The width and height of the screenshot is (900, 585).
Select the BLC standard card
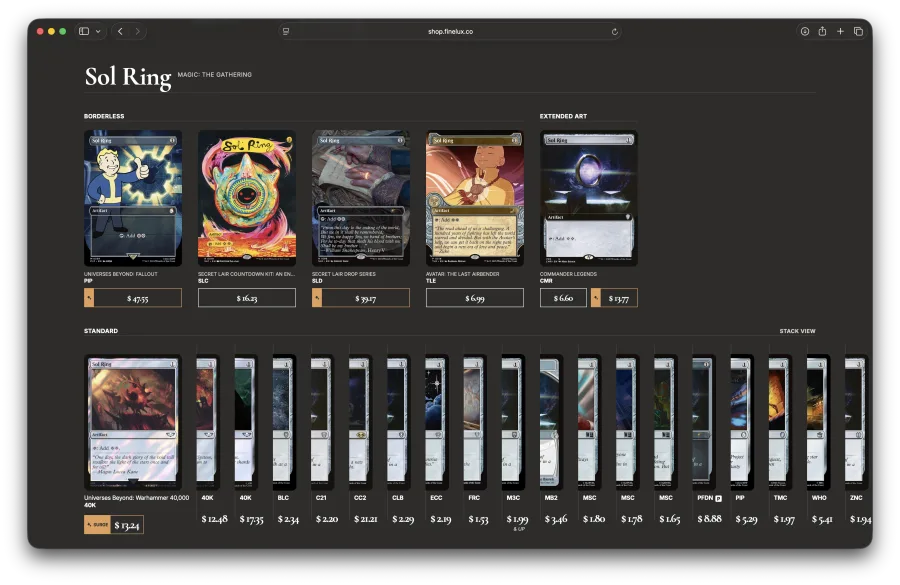point(284,421)
